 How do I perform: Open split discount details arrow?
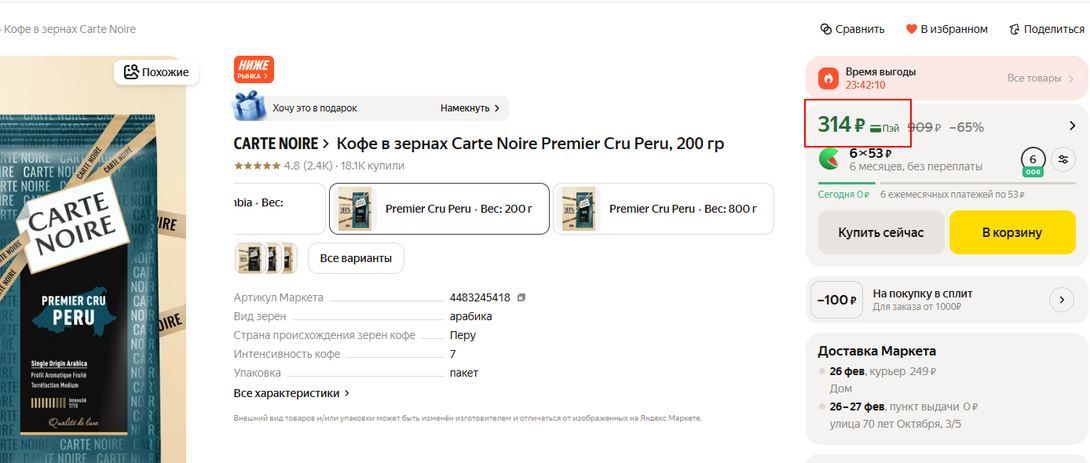[x=1061, y=299]
